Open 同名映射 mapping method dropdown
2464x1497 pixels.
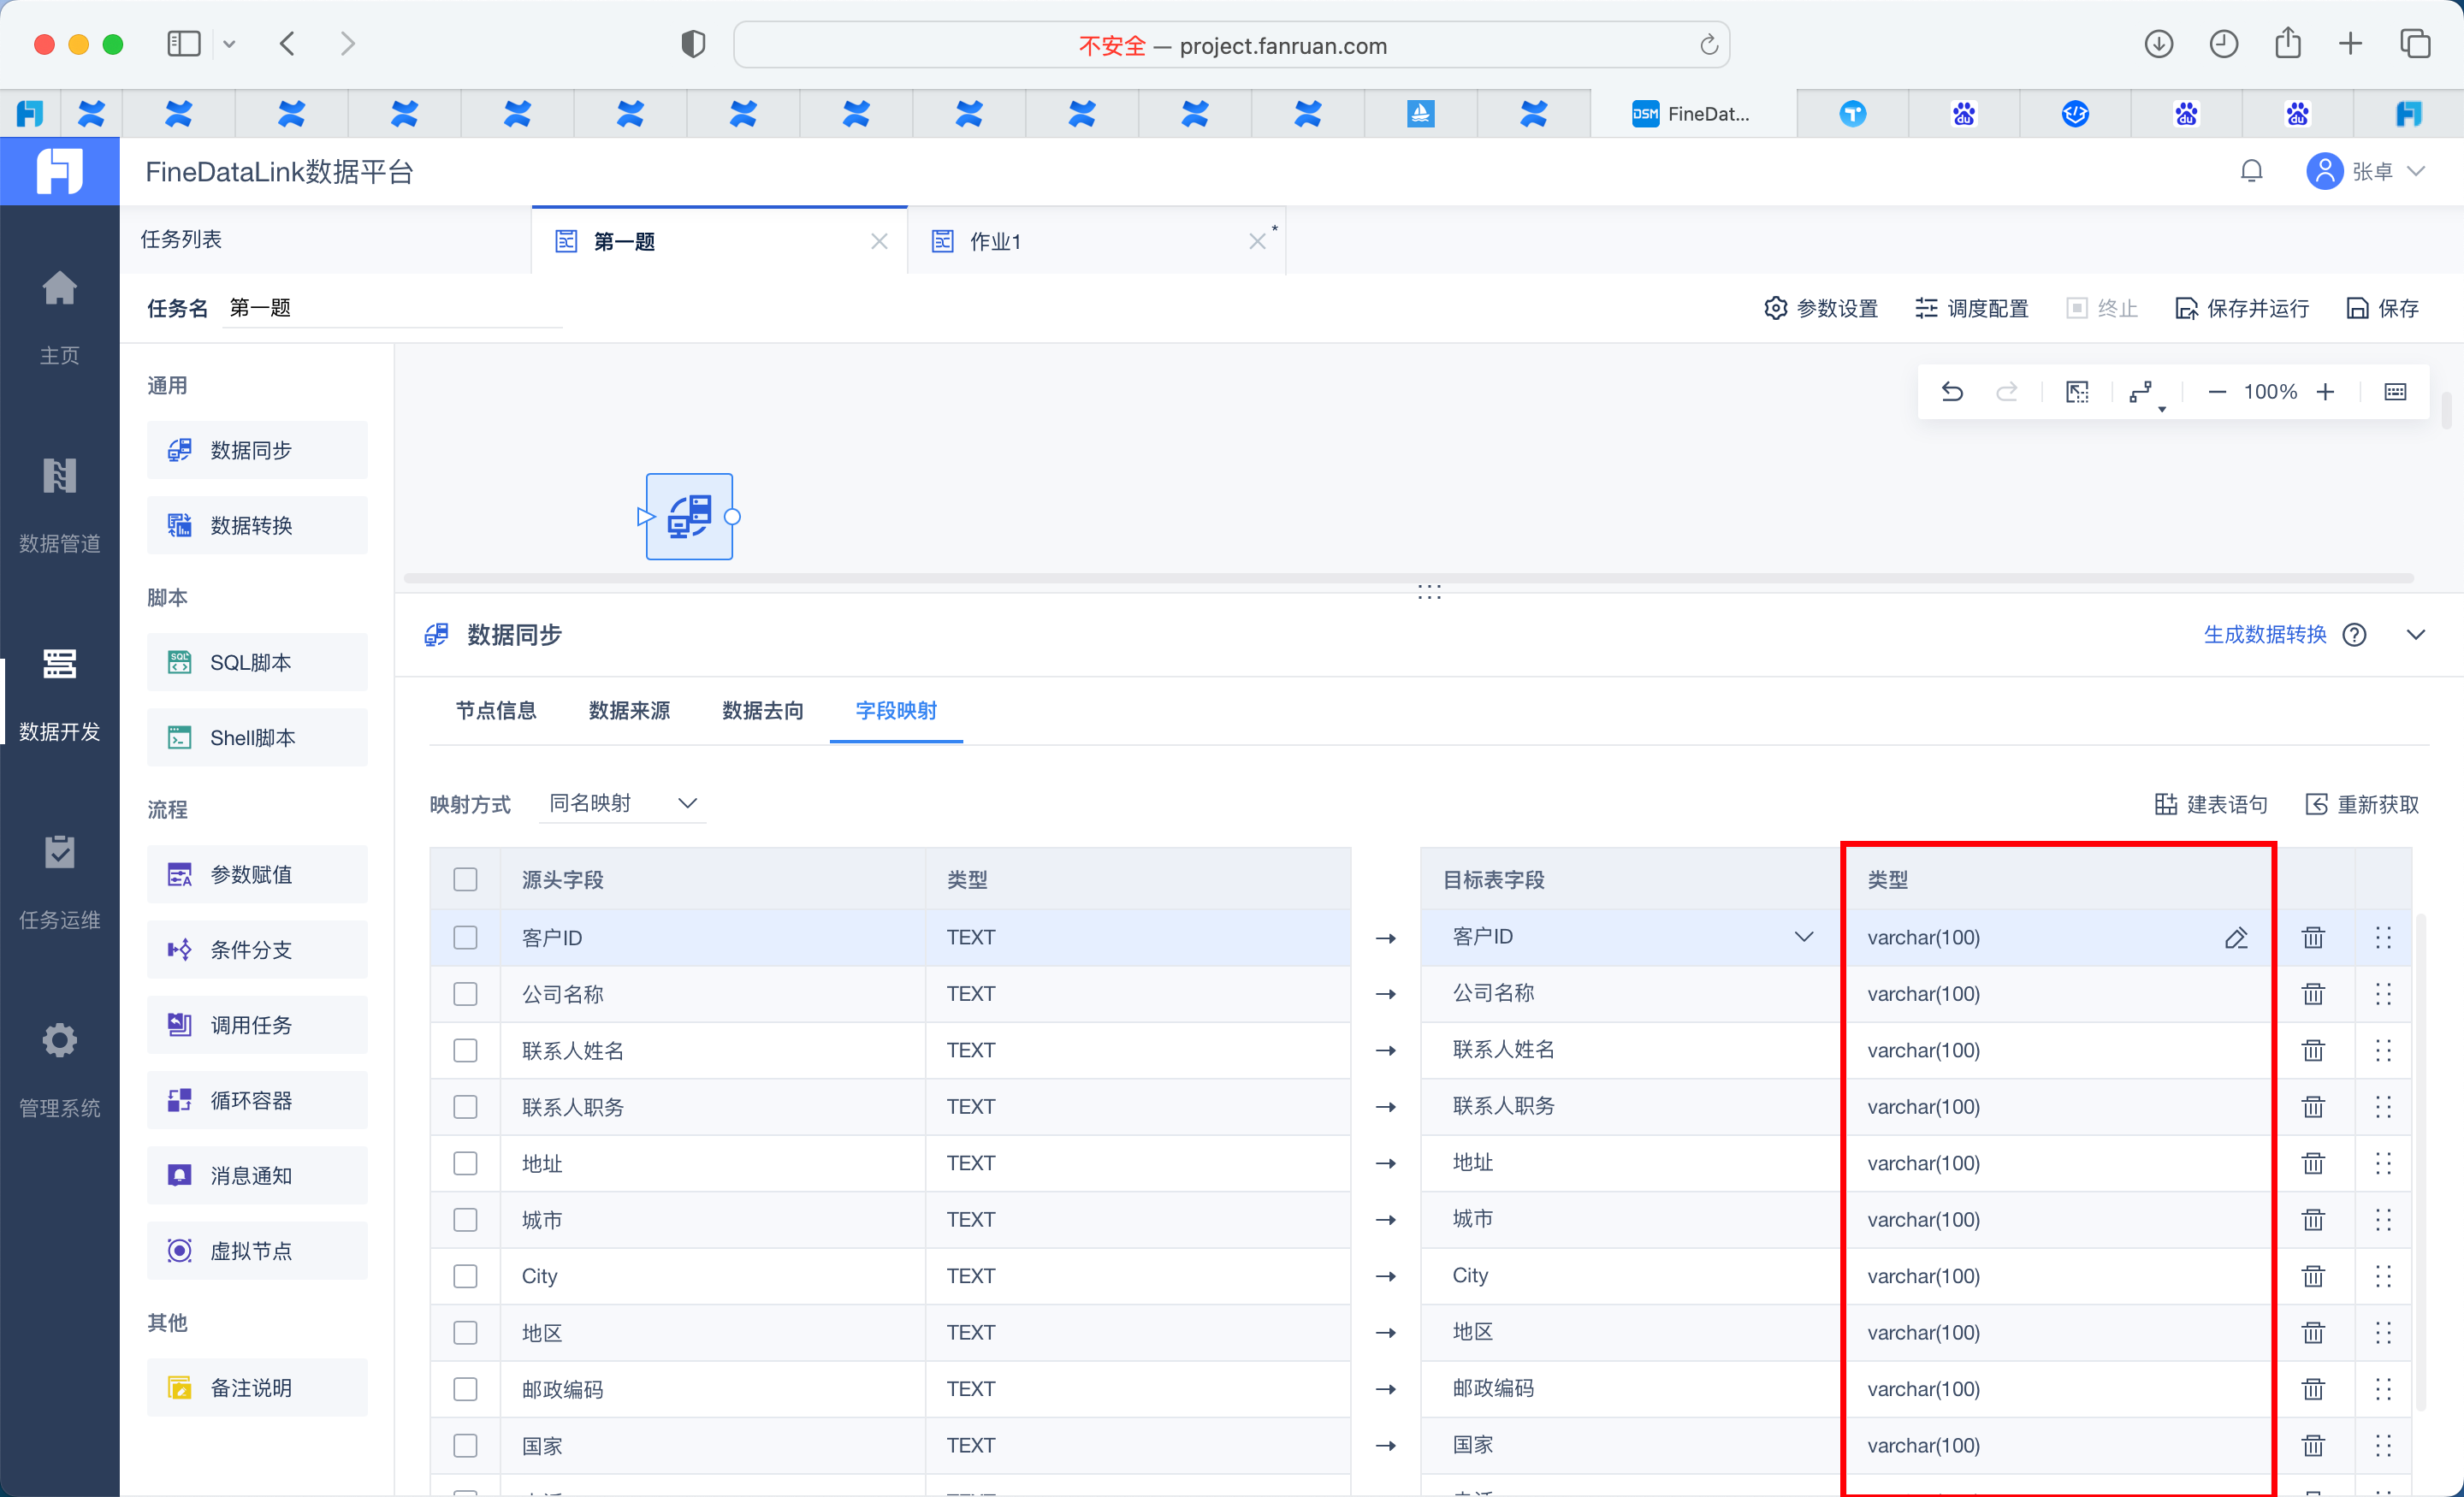(x=622, y=803)
